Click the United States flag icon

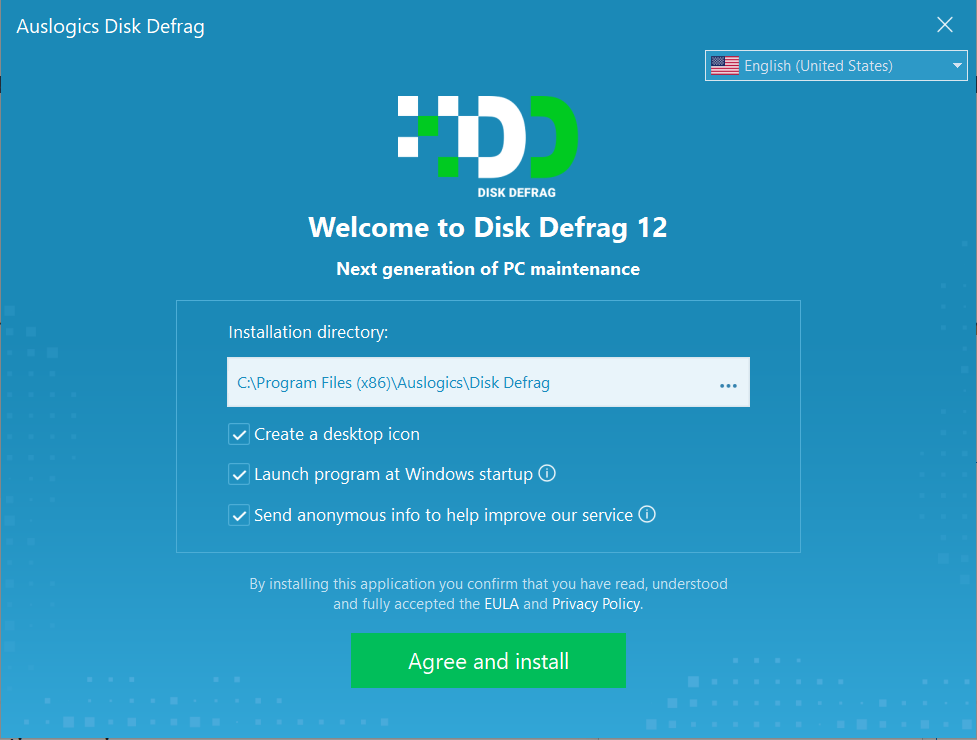(x=724, y=65)
